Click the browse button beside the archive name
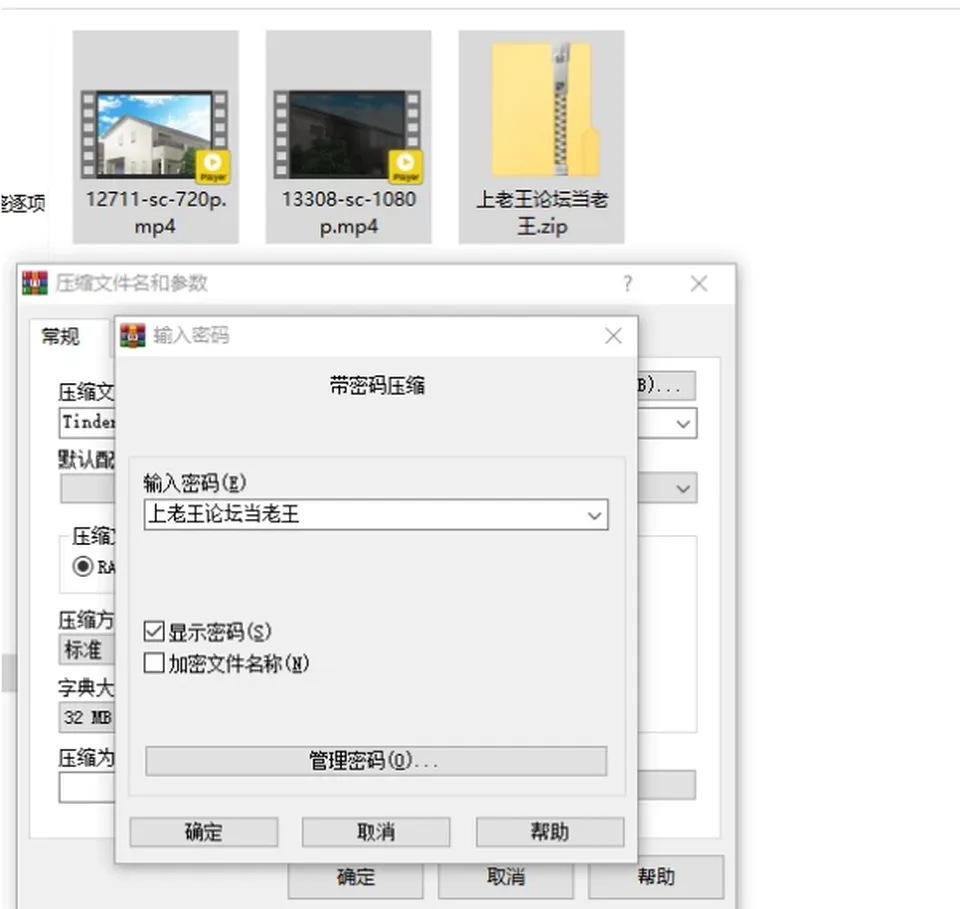 [666, 386]
